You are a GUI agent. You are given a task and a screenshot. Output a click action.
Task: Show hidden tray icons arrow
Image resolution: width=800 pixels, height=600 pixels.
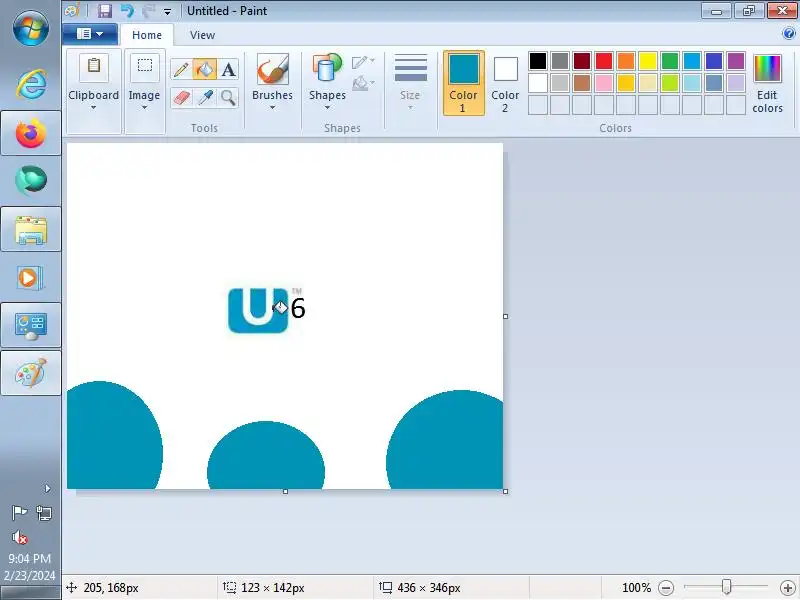click(47, 488)
